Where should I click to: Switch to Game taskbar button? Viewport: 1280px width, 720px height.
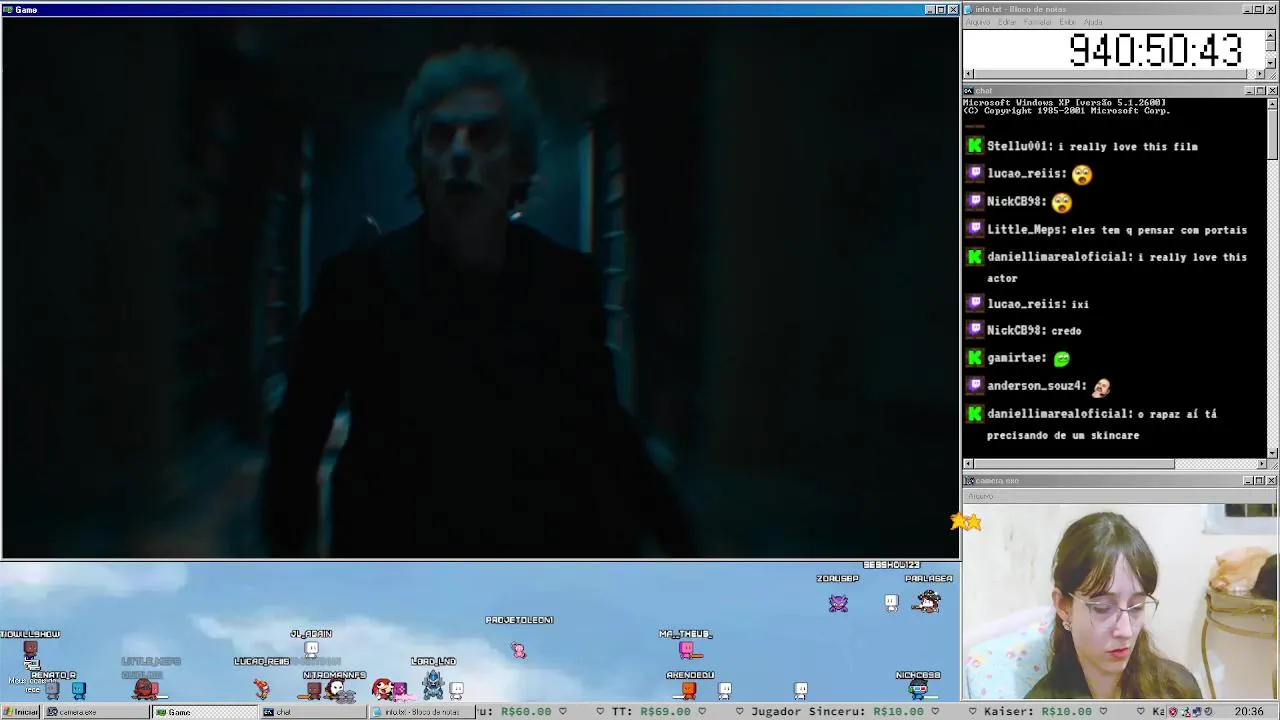click(x=204, y=712)
